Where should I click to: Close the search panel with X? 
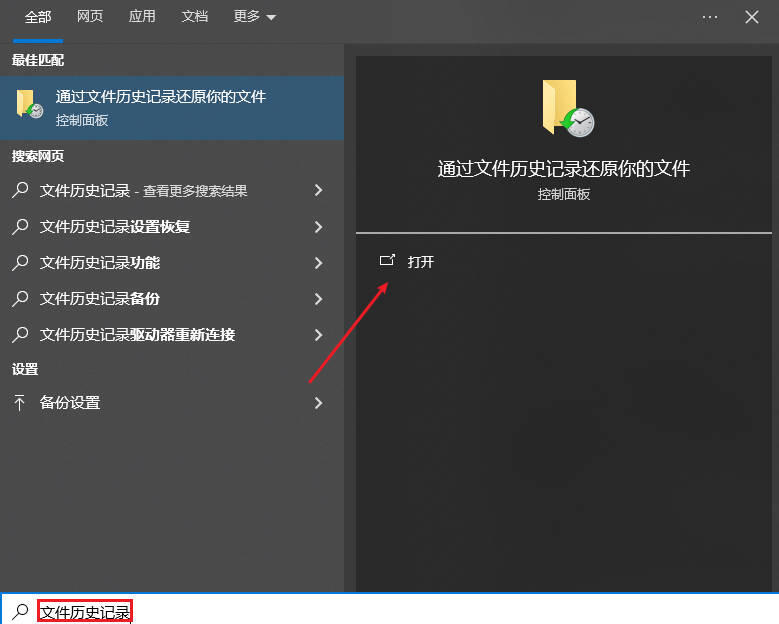click(x=752, y=17)
